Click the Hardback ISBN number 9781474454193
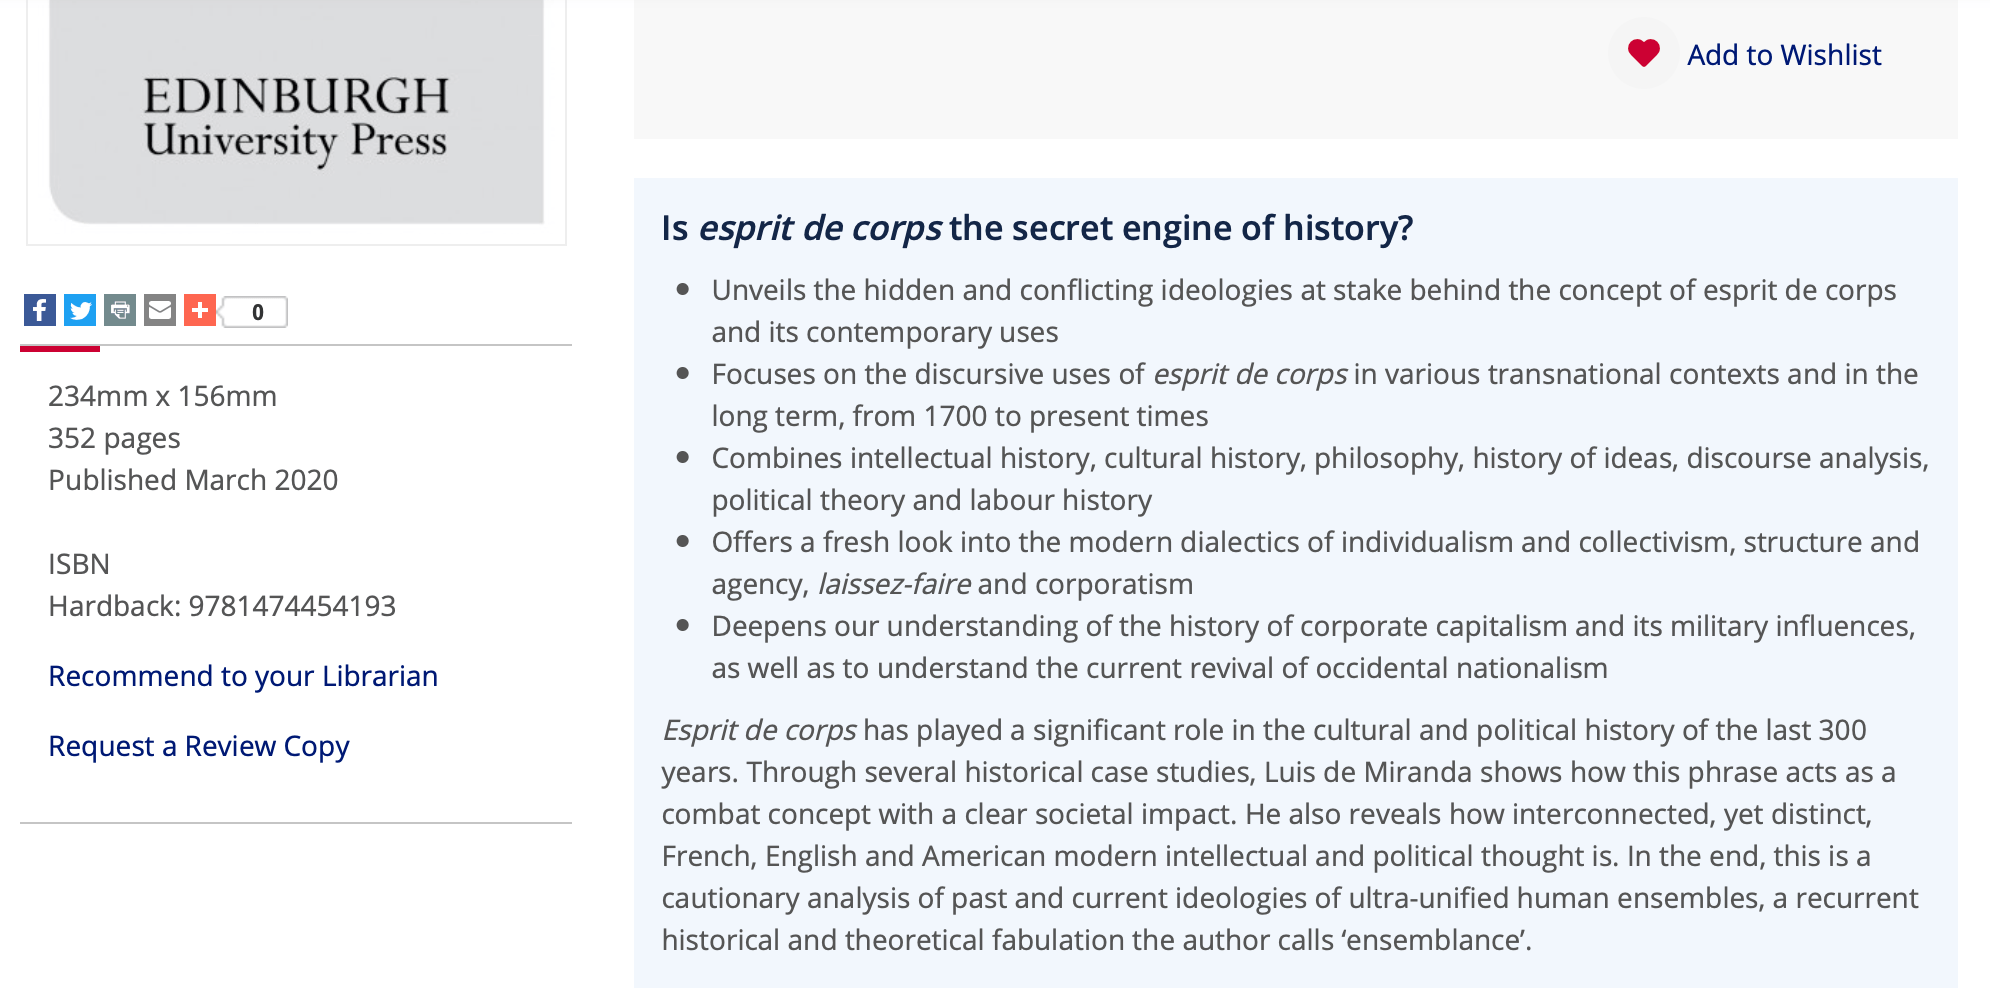 click(x=292, y=606)
